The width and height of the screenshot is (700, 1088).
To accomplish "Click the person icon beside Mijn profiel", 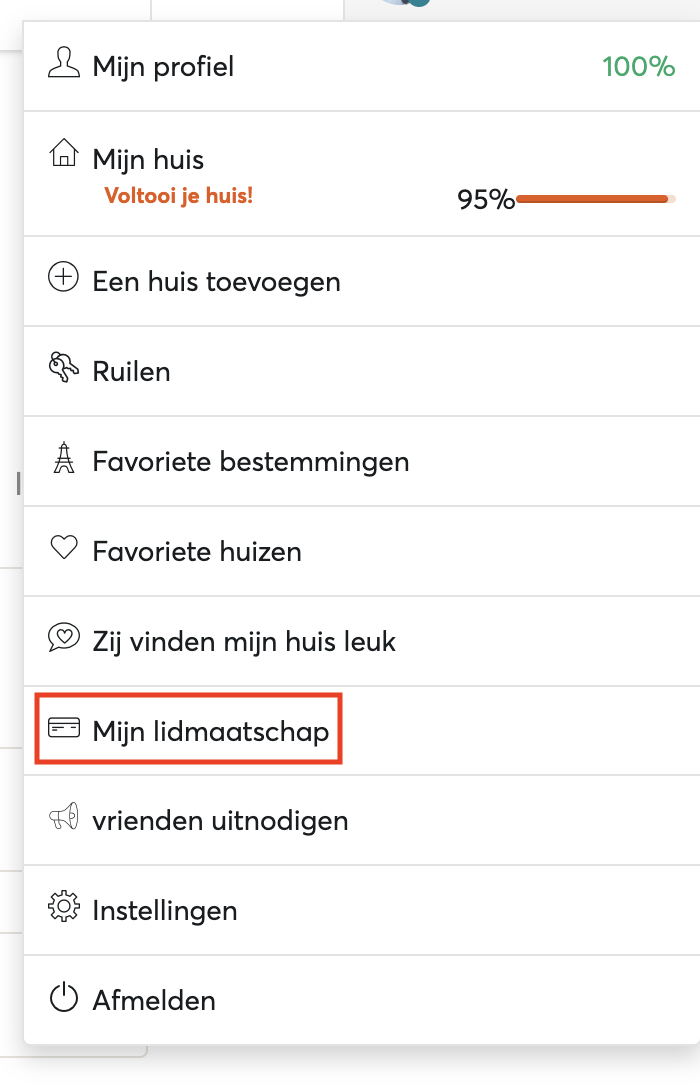I will 63,62.
